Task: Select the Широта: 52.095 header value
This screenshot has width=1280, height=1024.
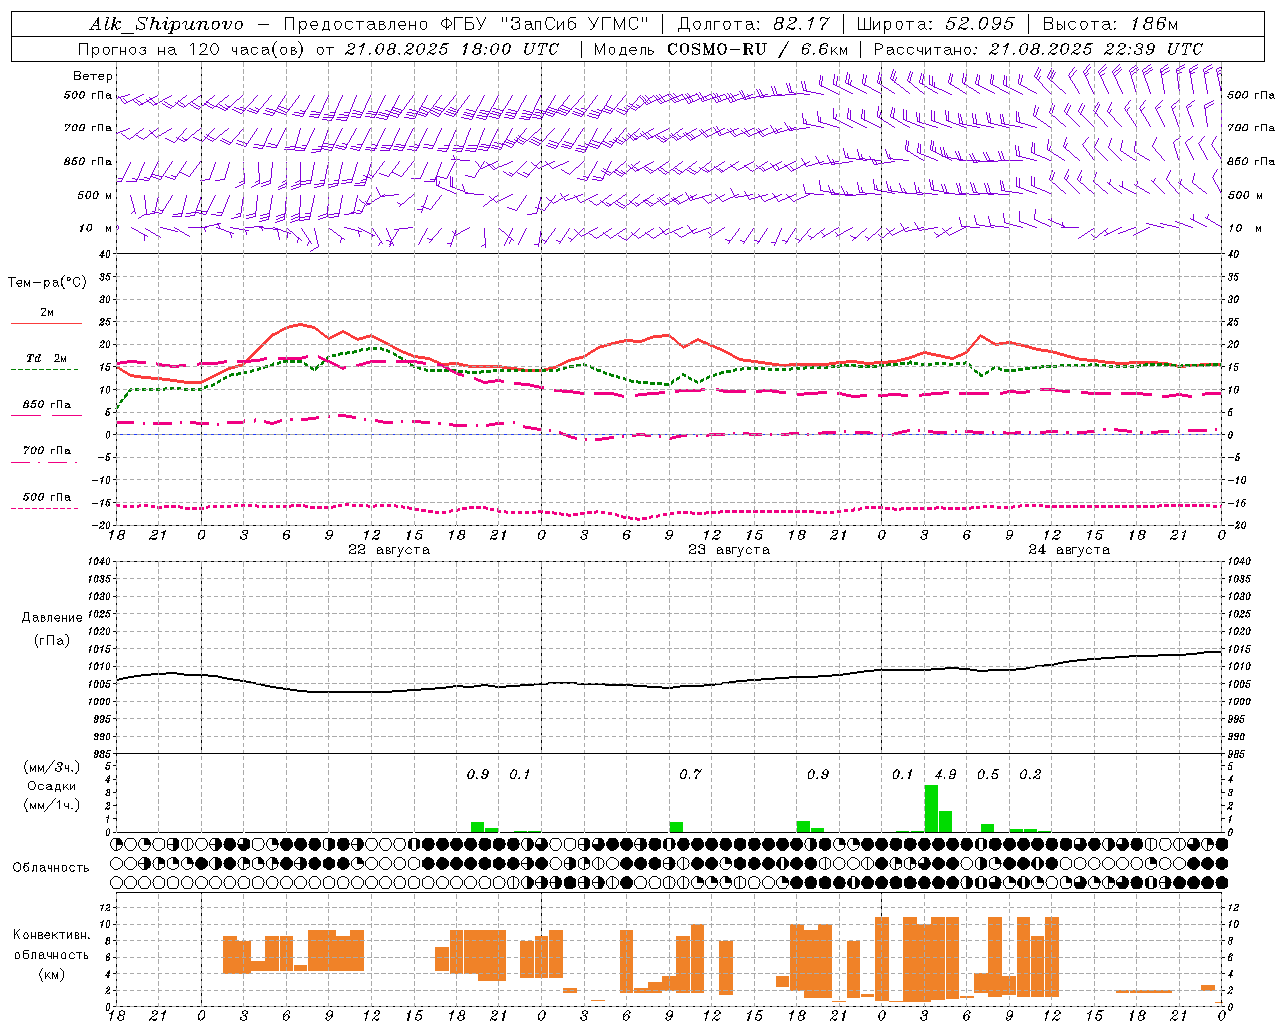Action: click(936, 24)
